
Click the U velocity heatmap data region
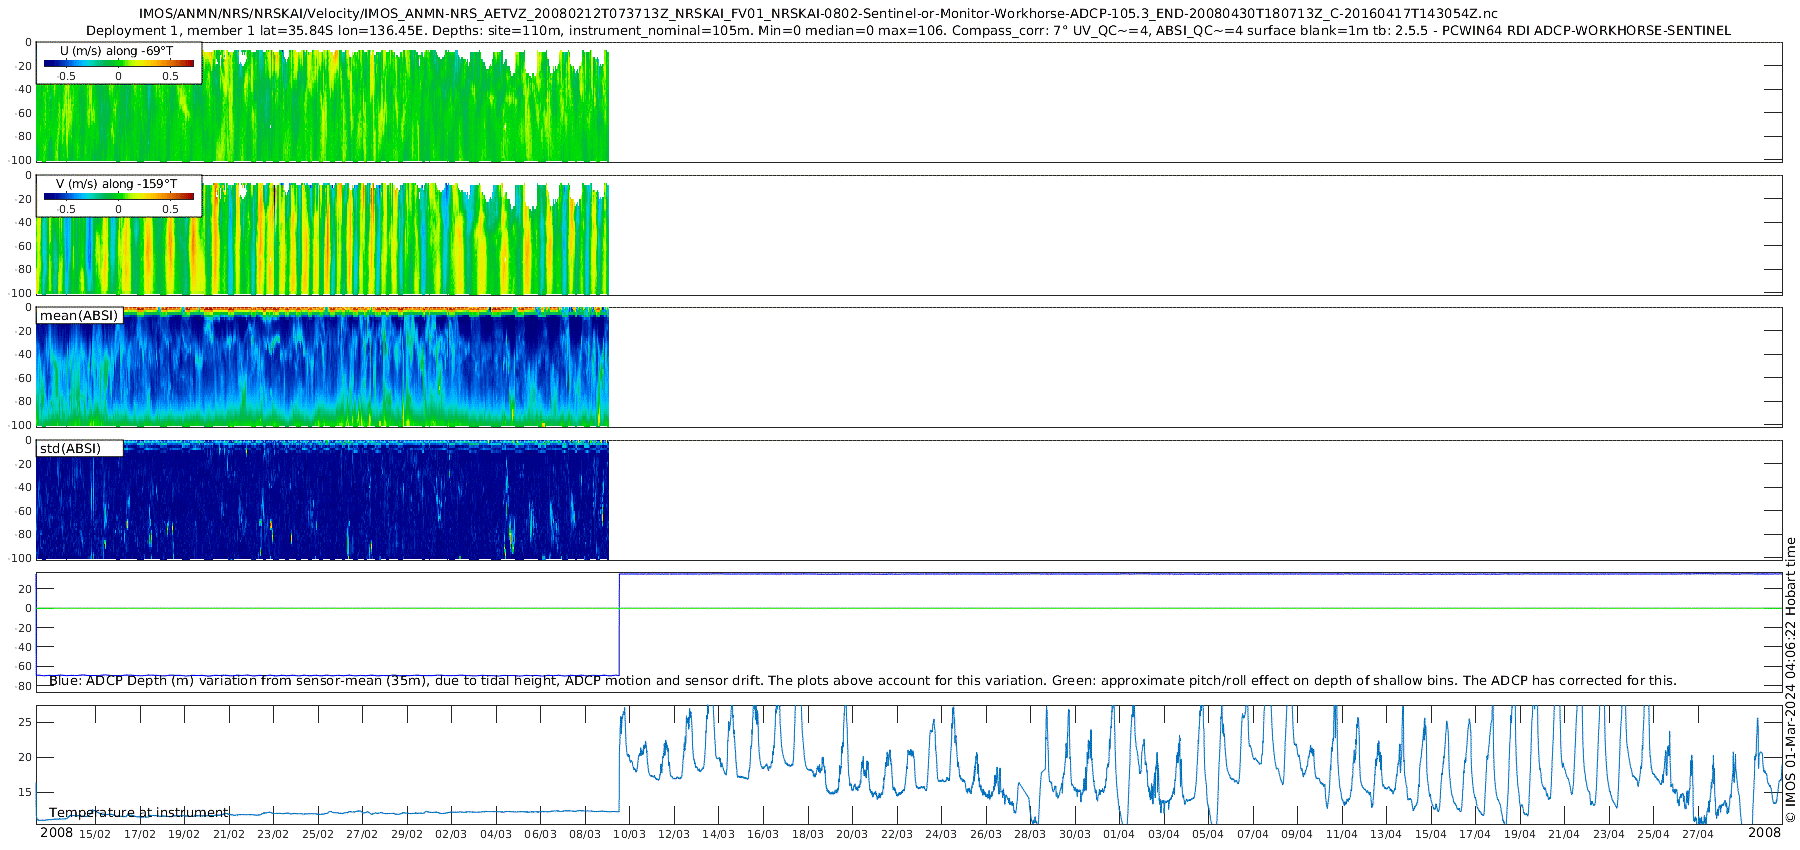tap(322, 105)
